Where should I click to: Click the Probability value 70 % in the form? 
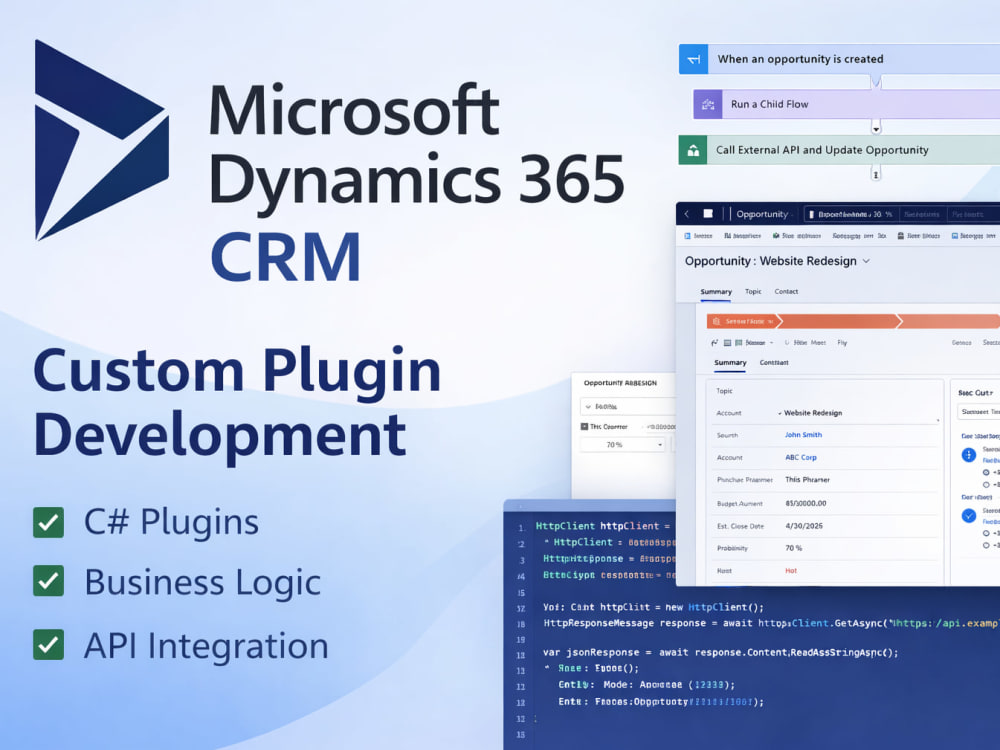(x=793, y=548)
